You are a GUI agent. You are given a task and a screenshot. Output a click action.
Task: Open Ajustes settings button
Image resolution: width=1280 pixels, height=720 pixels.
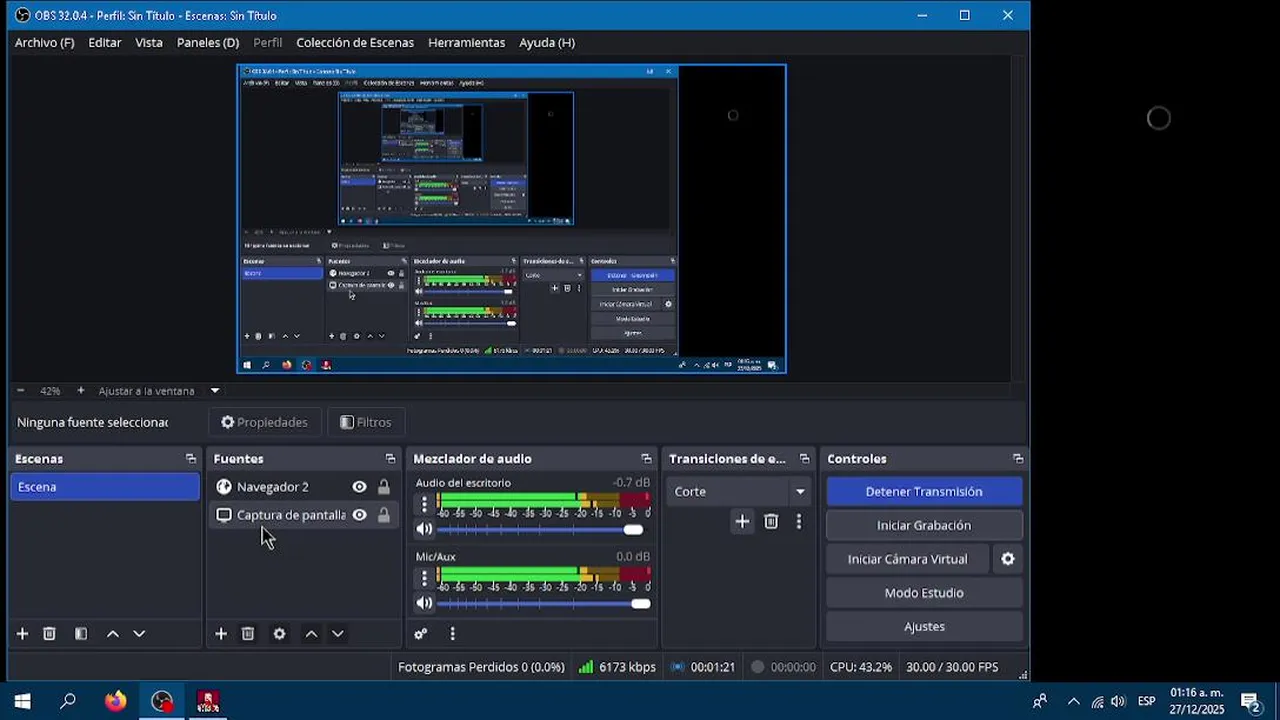(x=924, y=626)
